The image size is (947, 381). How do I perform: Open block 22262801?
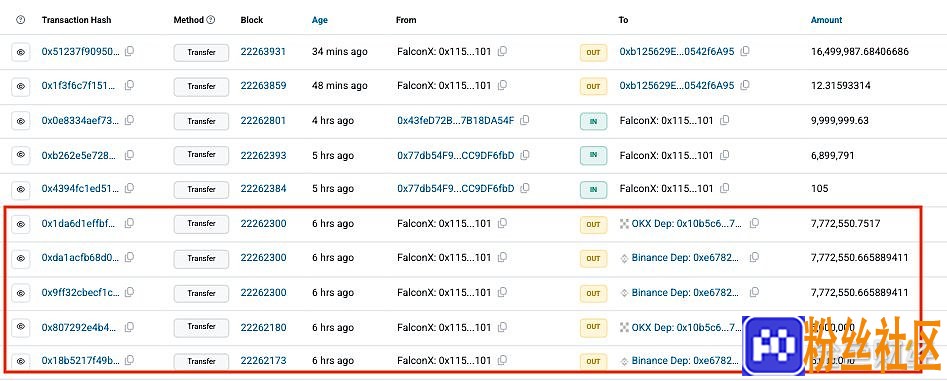263,120
